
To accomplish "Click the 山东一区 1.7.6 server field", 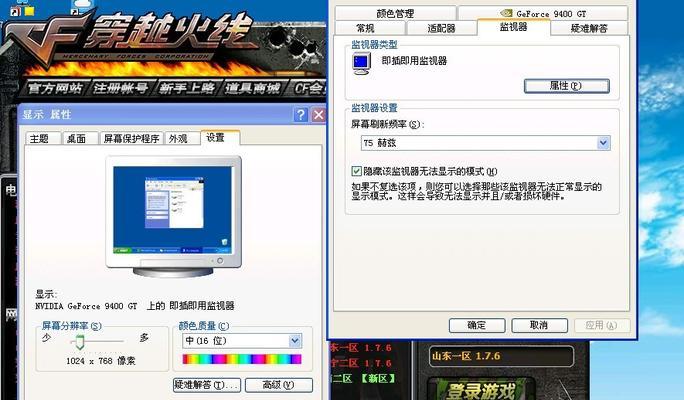I will pos(501,356).
